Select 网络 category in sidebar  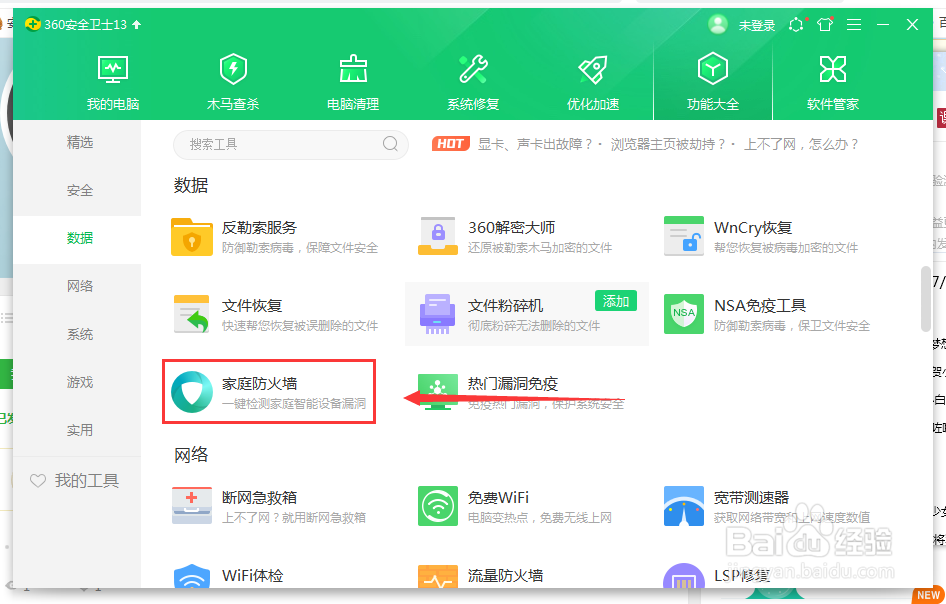coord(80,286)
